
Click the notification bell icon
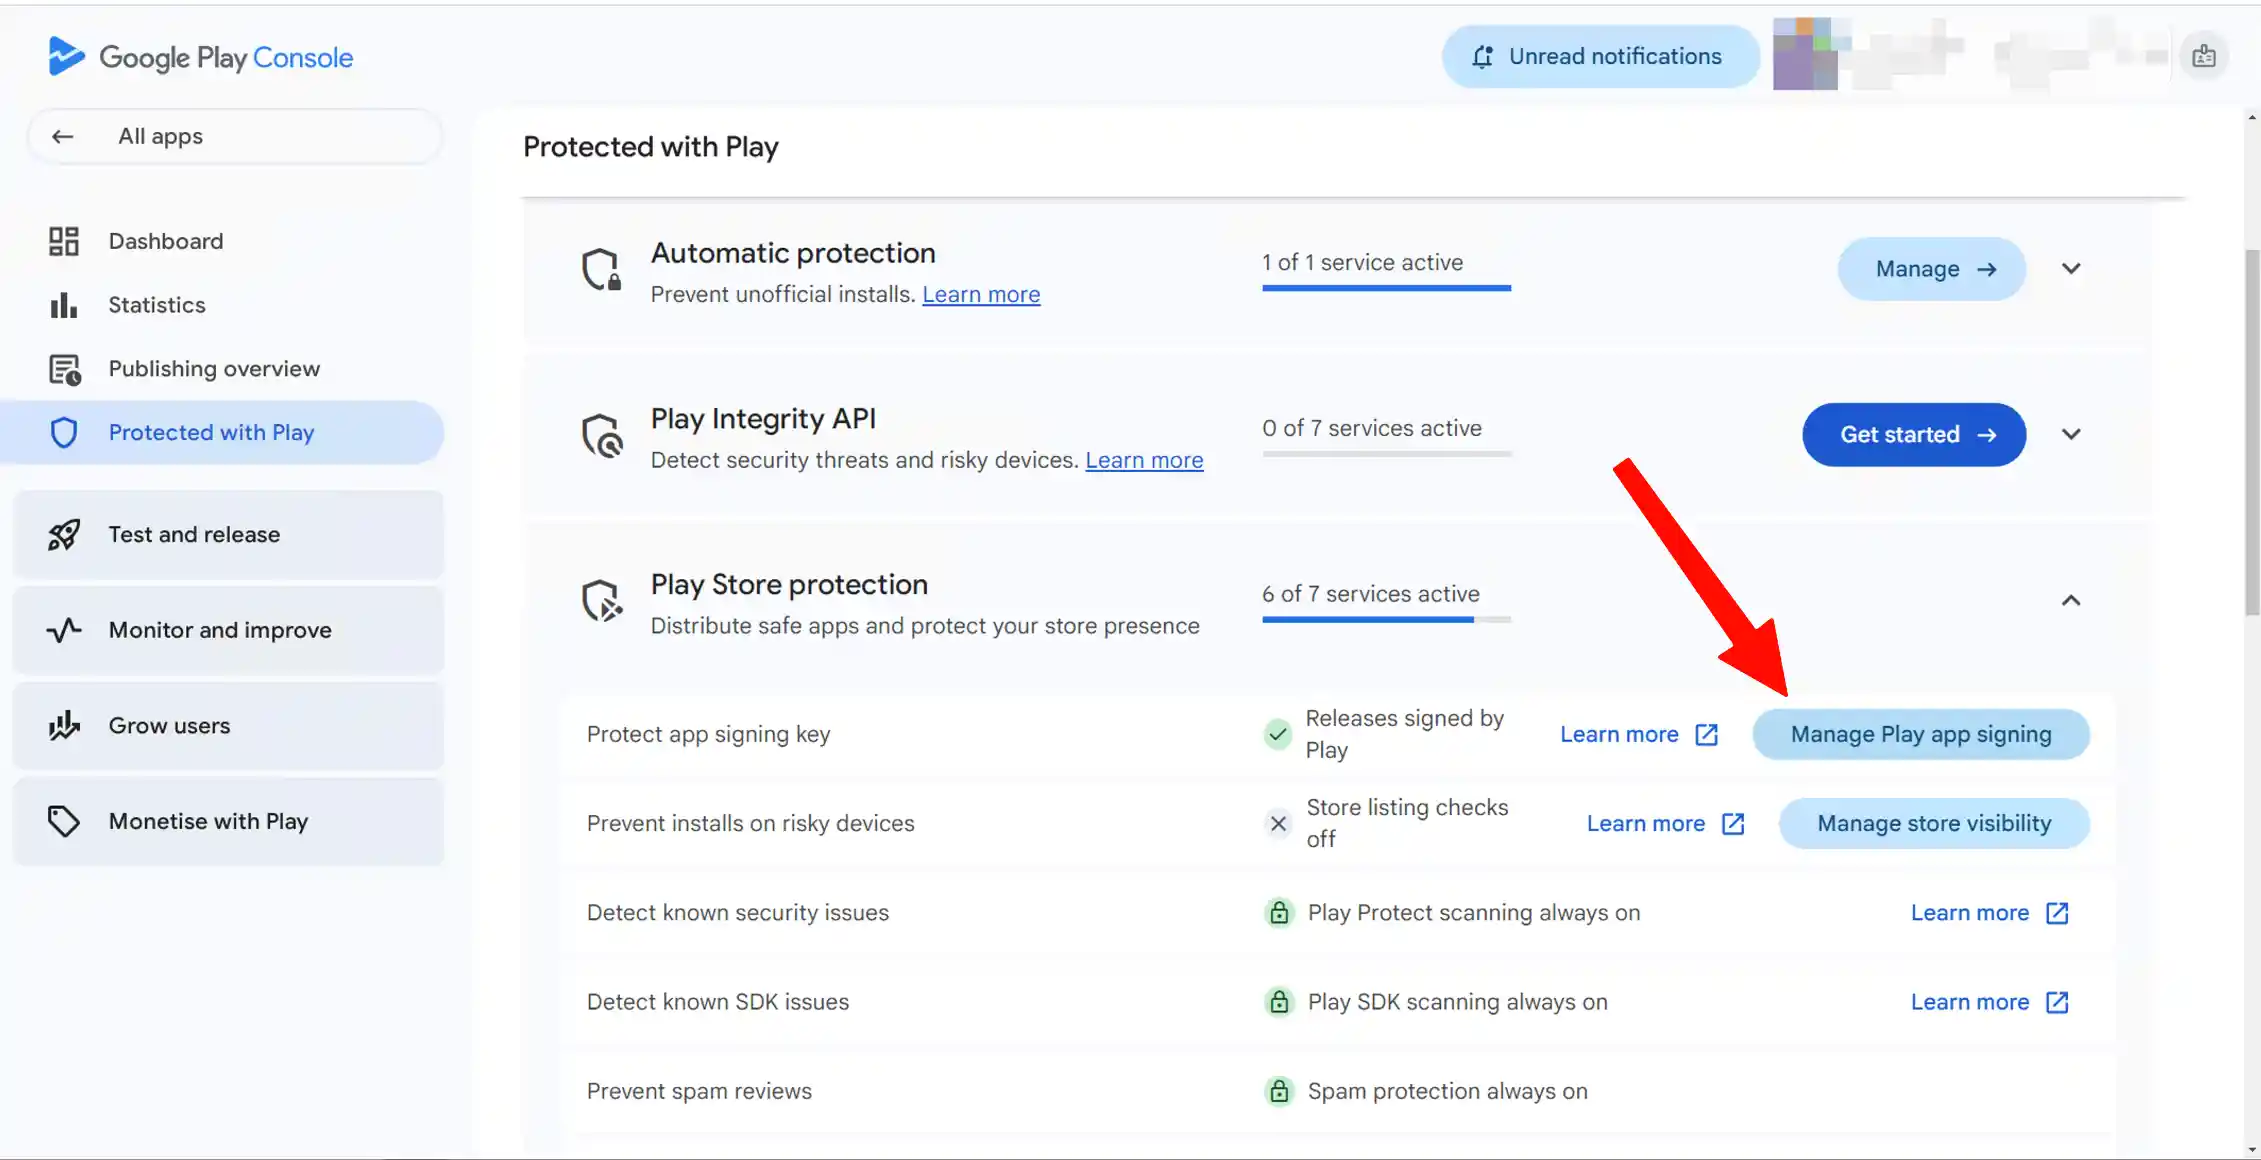1483,57
